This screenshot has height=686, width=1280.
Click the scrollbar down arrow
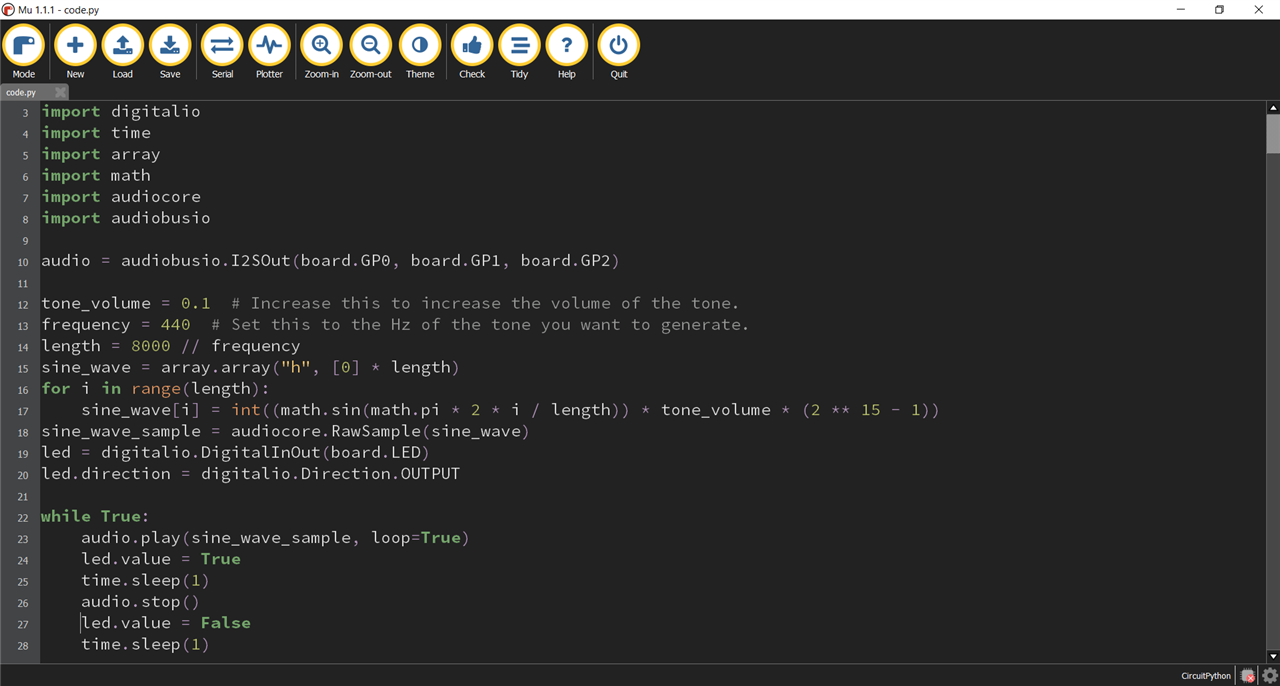tap(1273, 656)
